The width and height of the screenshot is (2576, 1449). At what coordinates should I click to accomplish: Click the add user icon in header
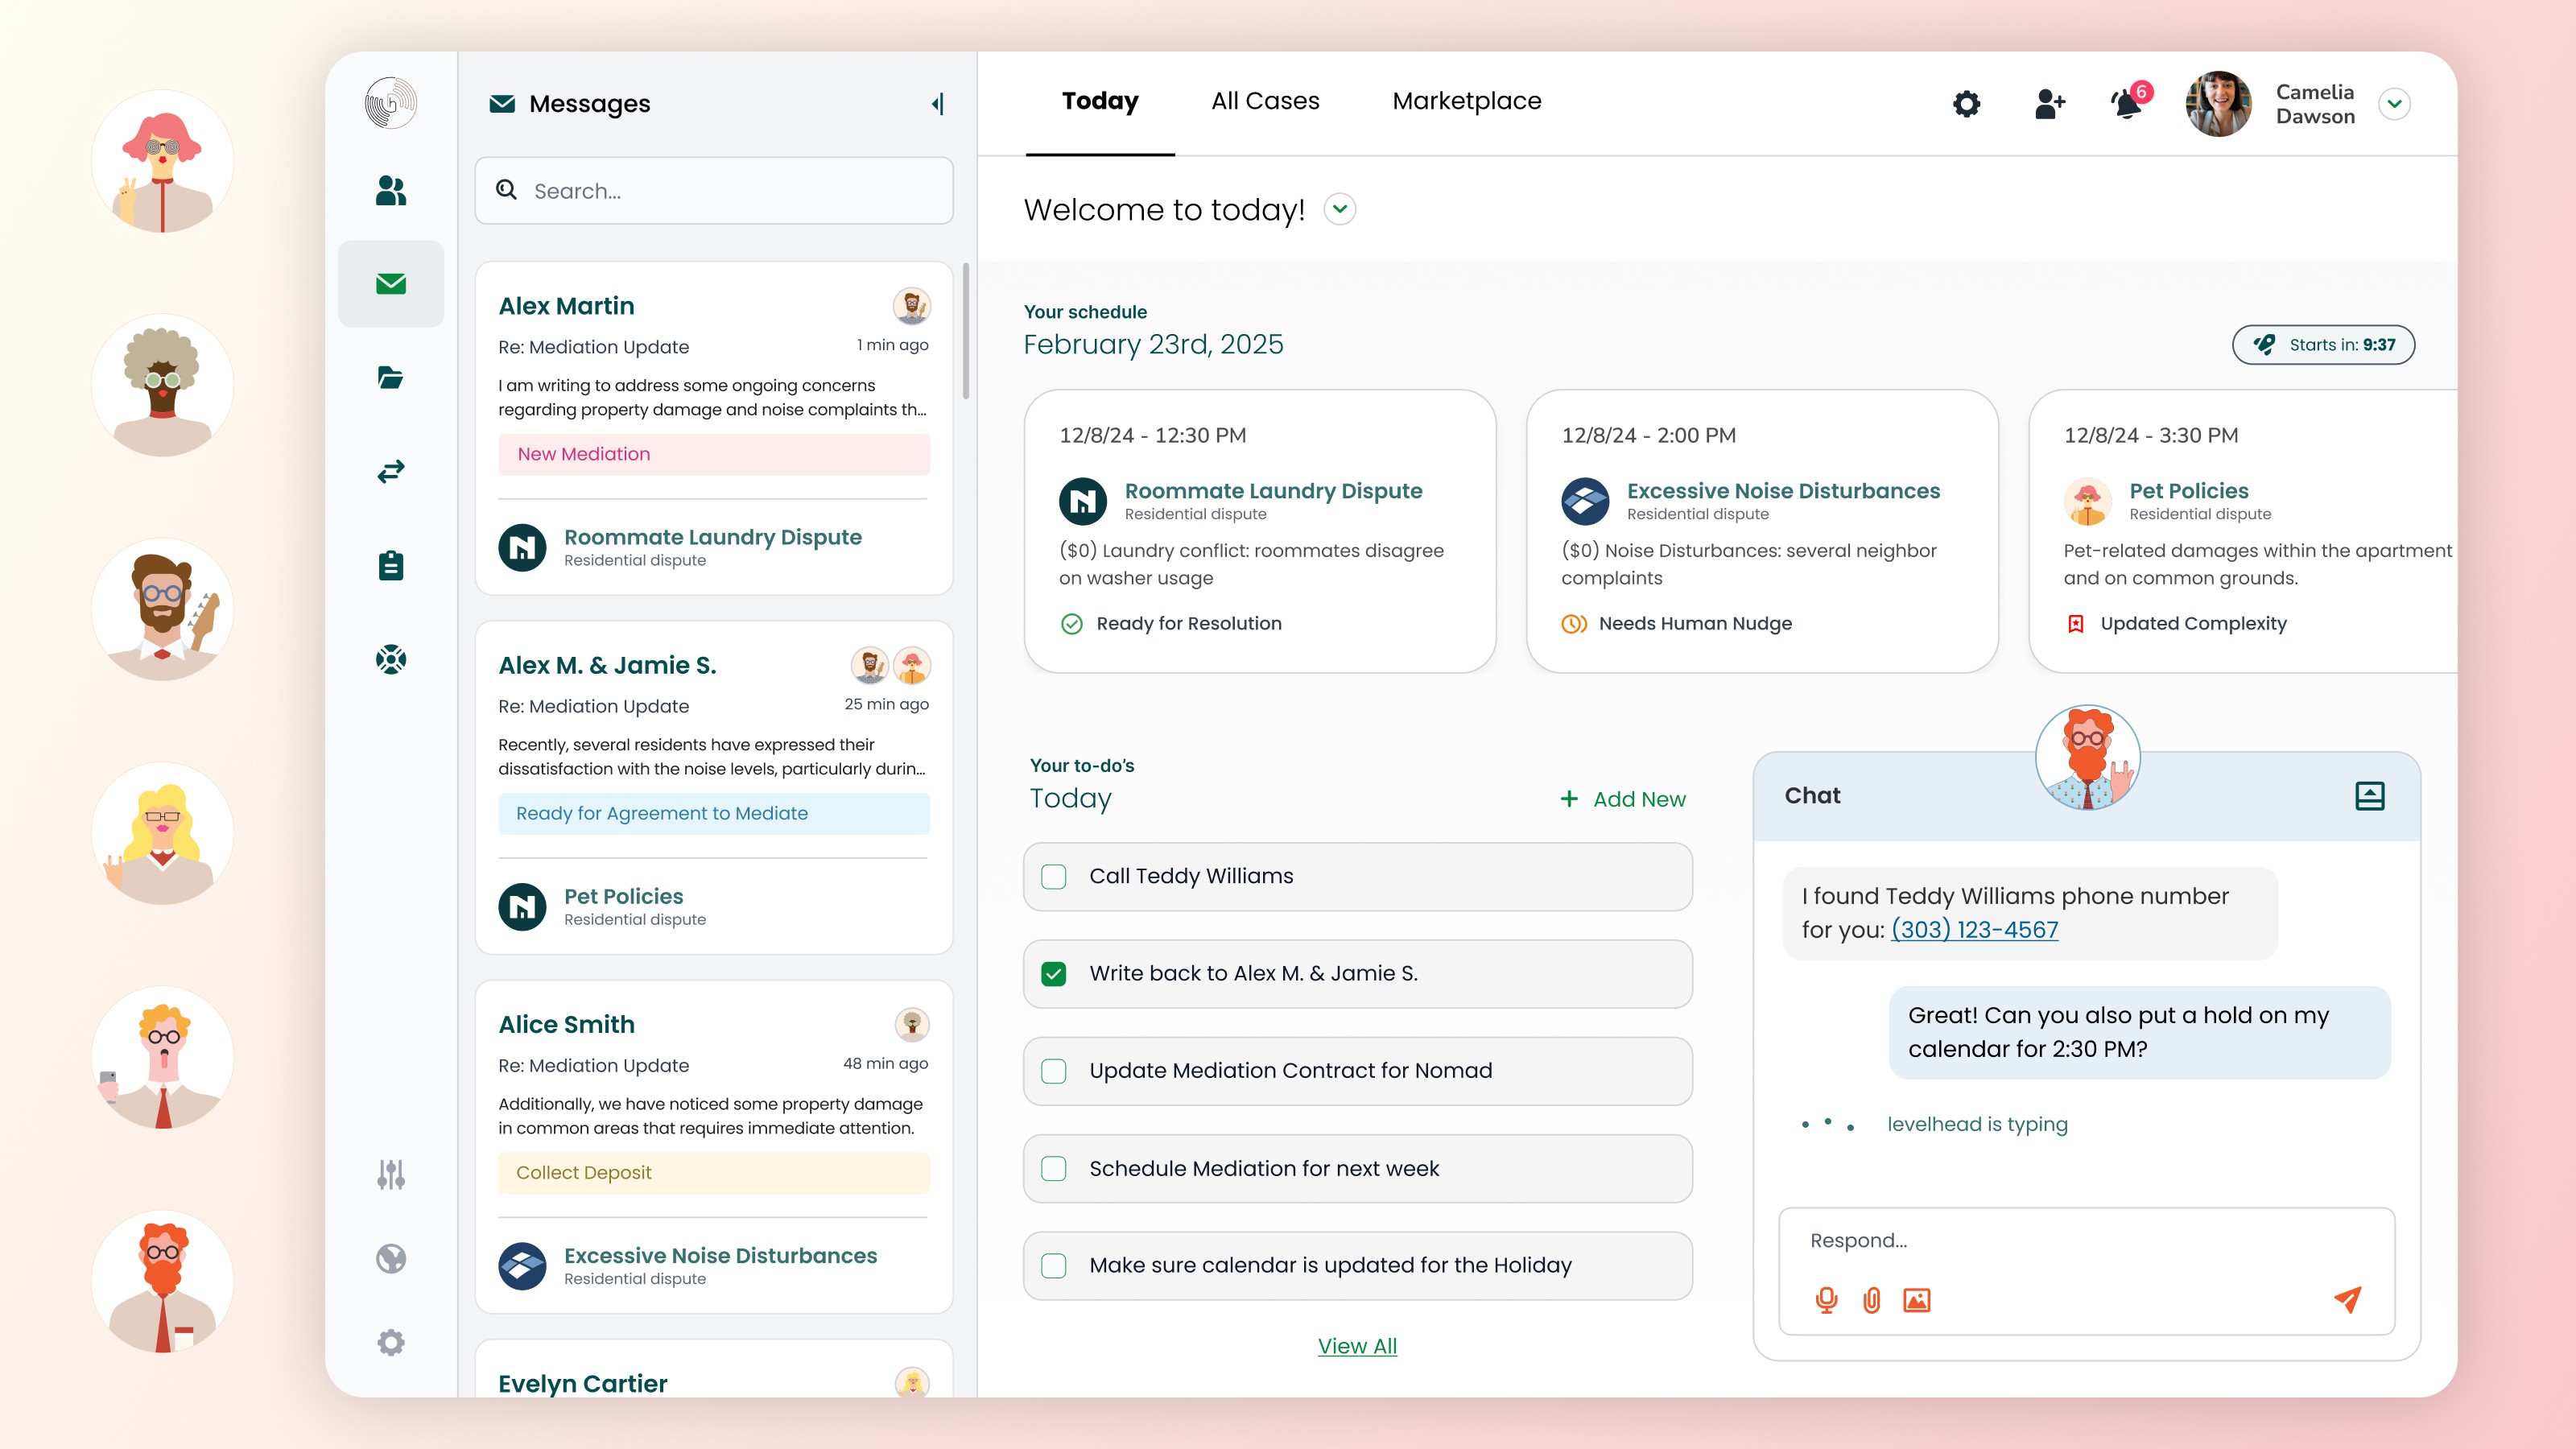(x=2050, y=103)
